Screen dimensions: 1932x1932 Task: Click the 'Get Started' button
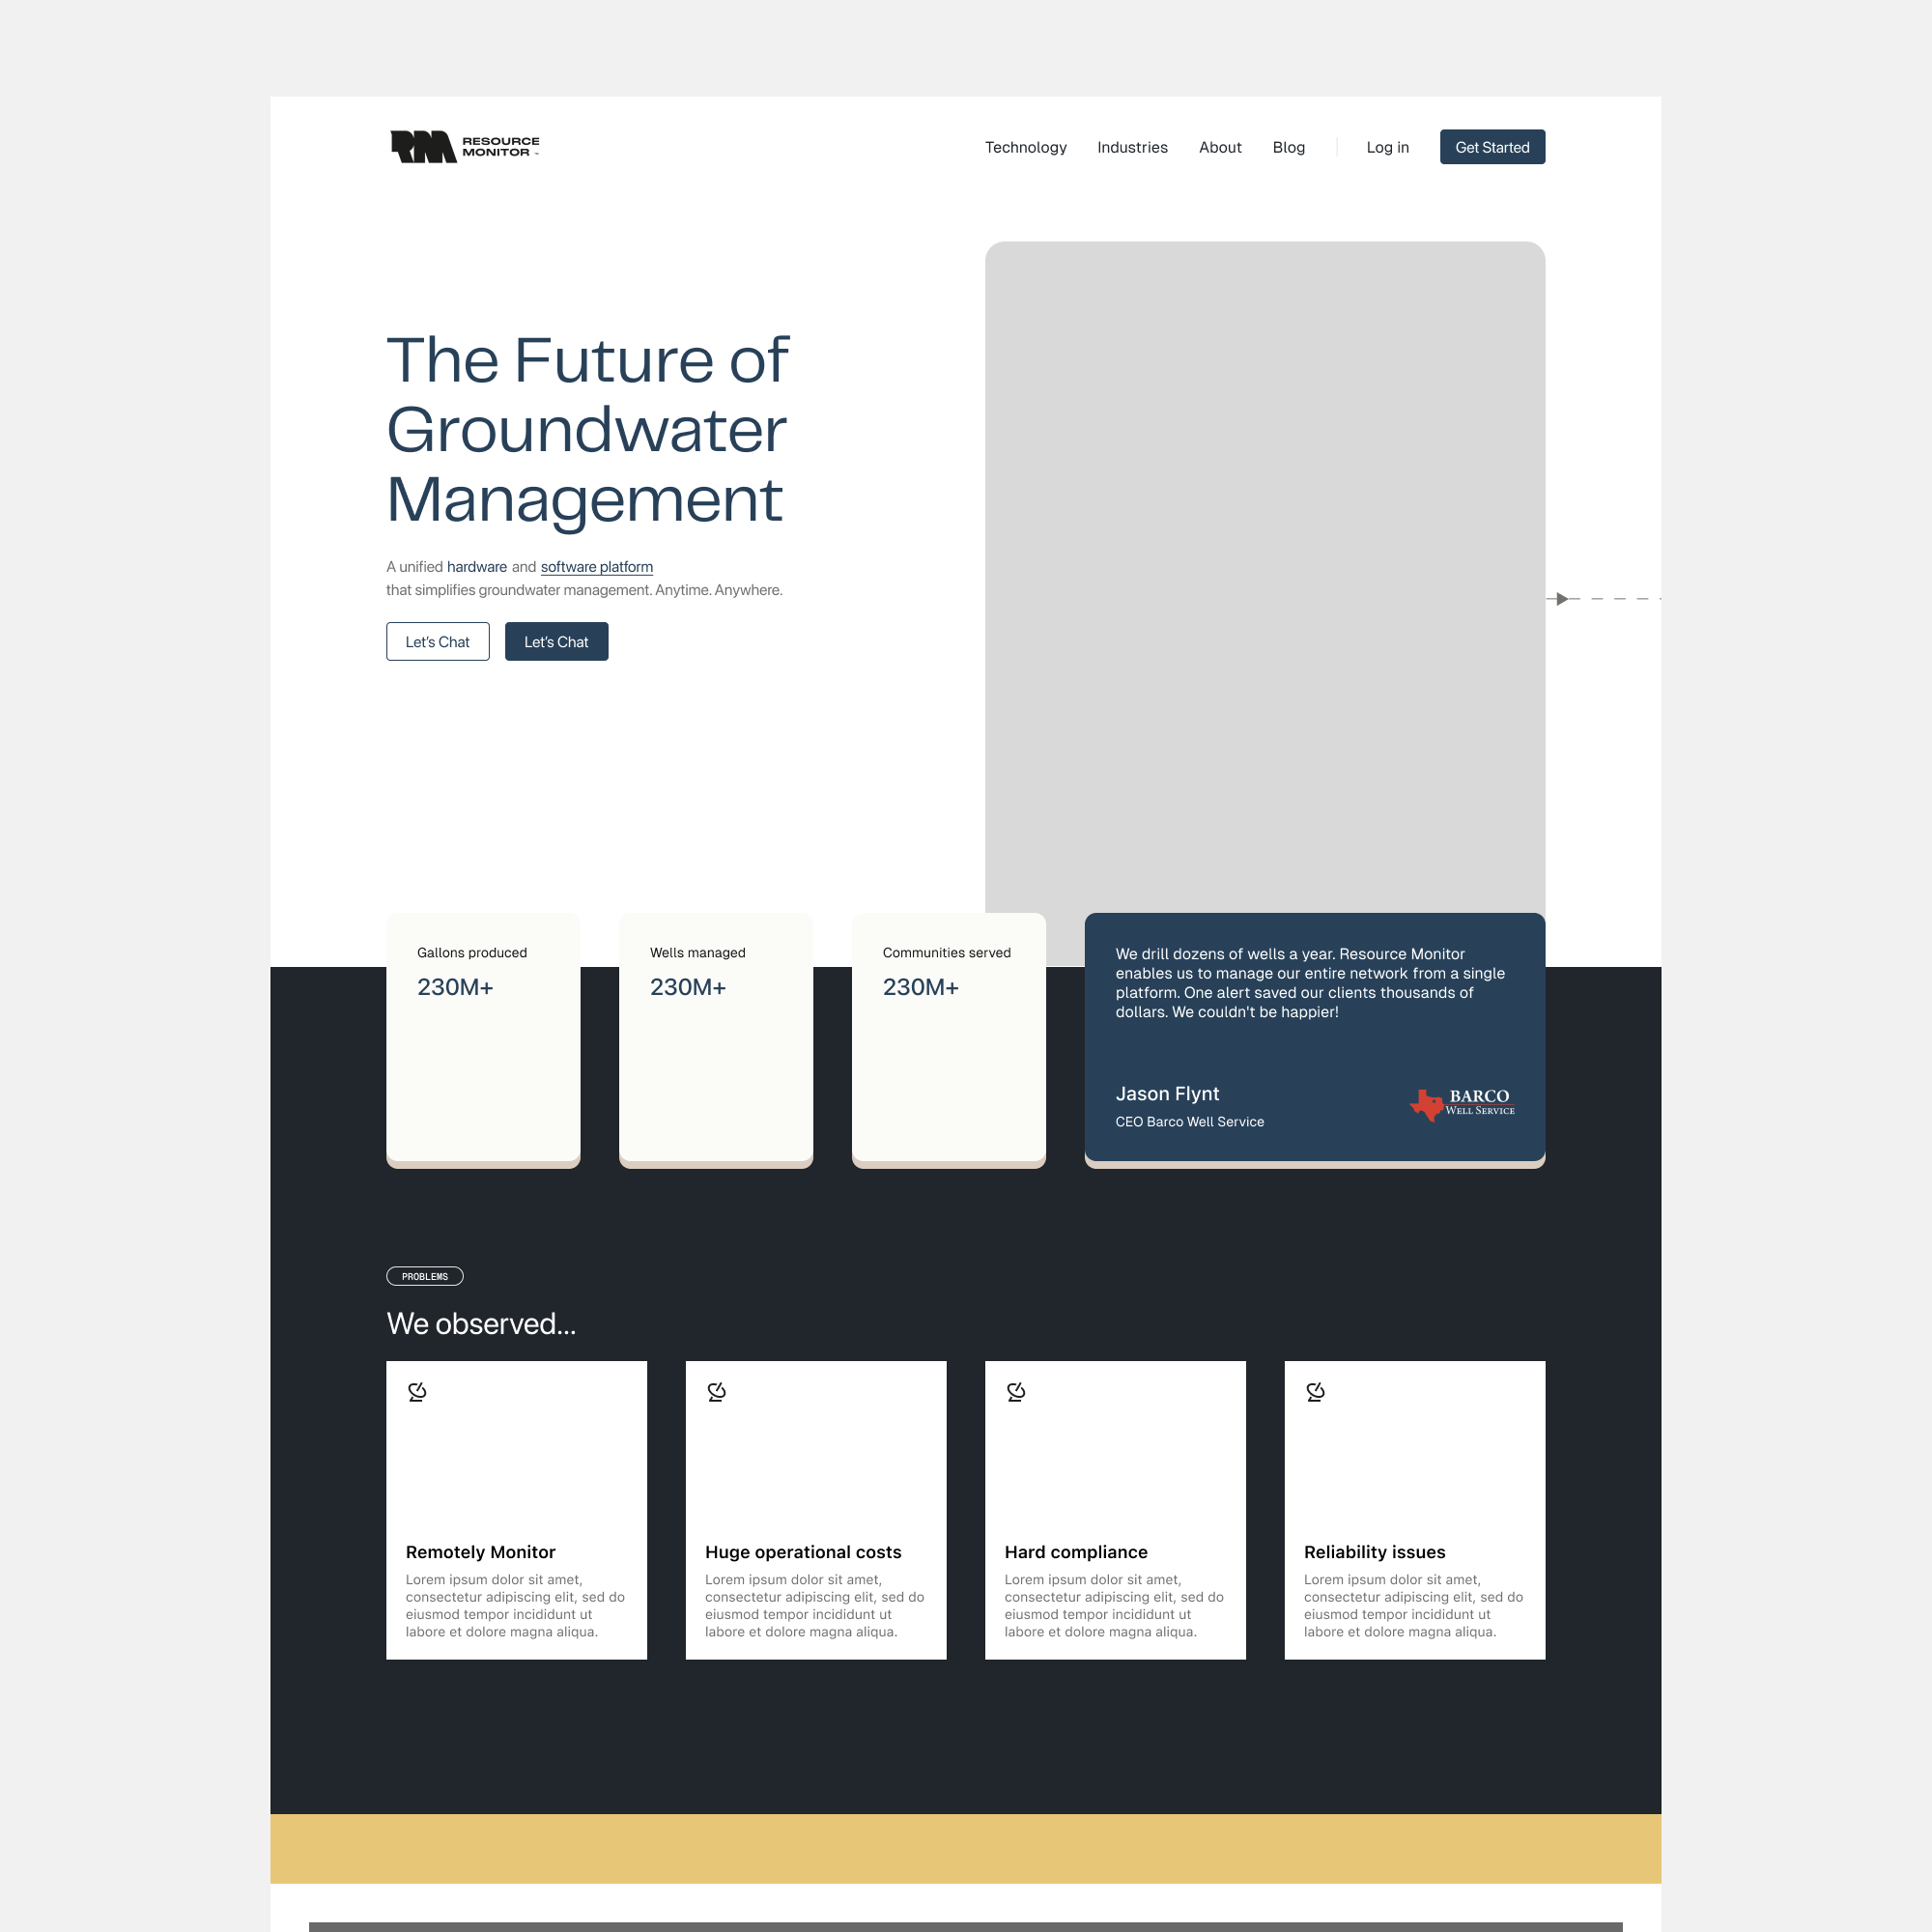(x=1493, y=147)
